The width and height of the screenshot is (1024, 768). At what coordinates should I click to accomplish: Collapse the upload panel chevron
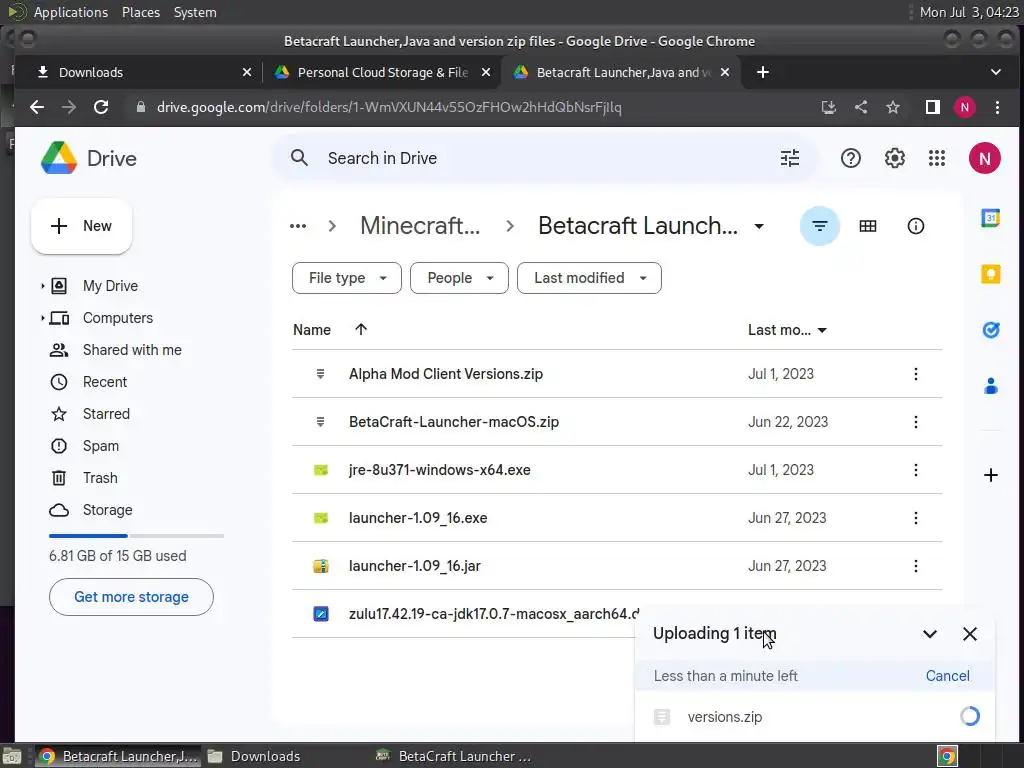pos(929,633)
